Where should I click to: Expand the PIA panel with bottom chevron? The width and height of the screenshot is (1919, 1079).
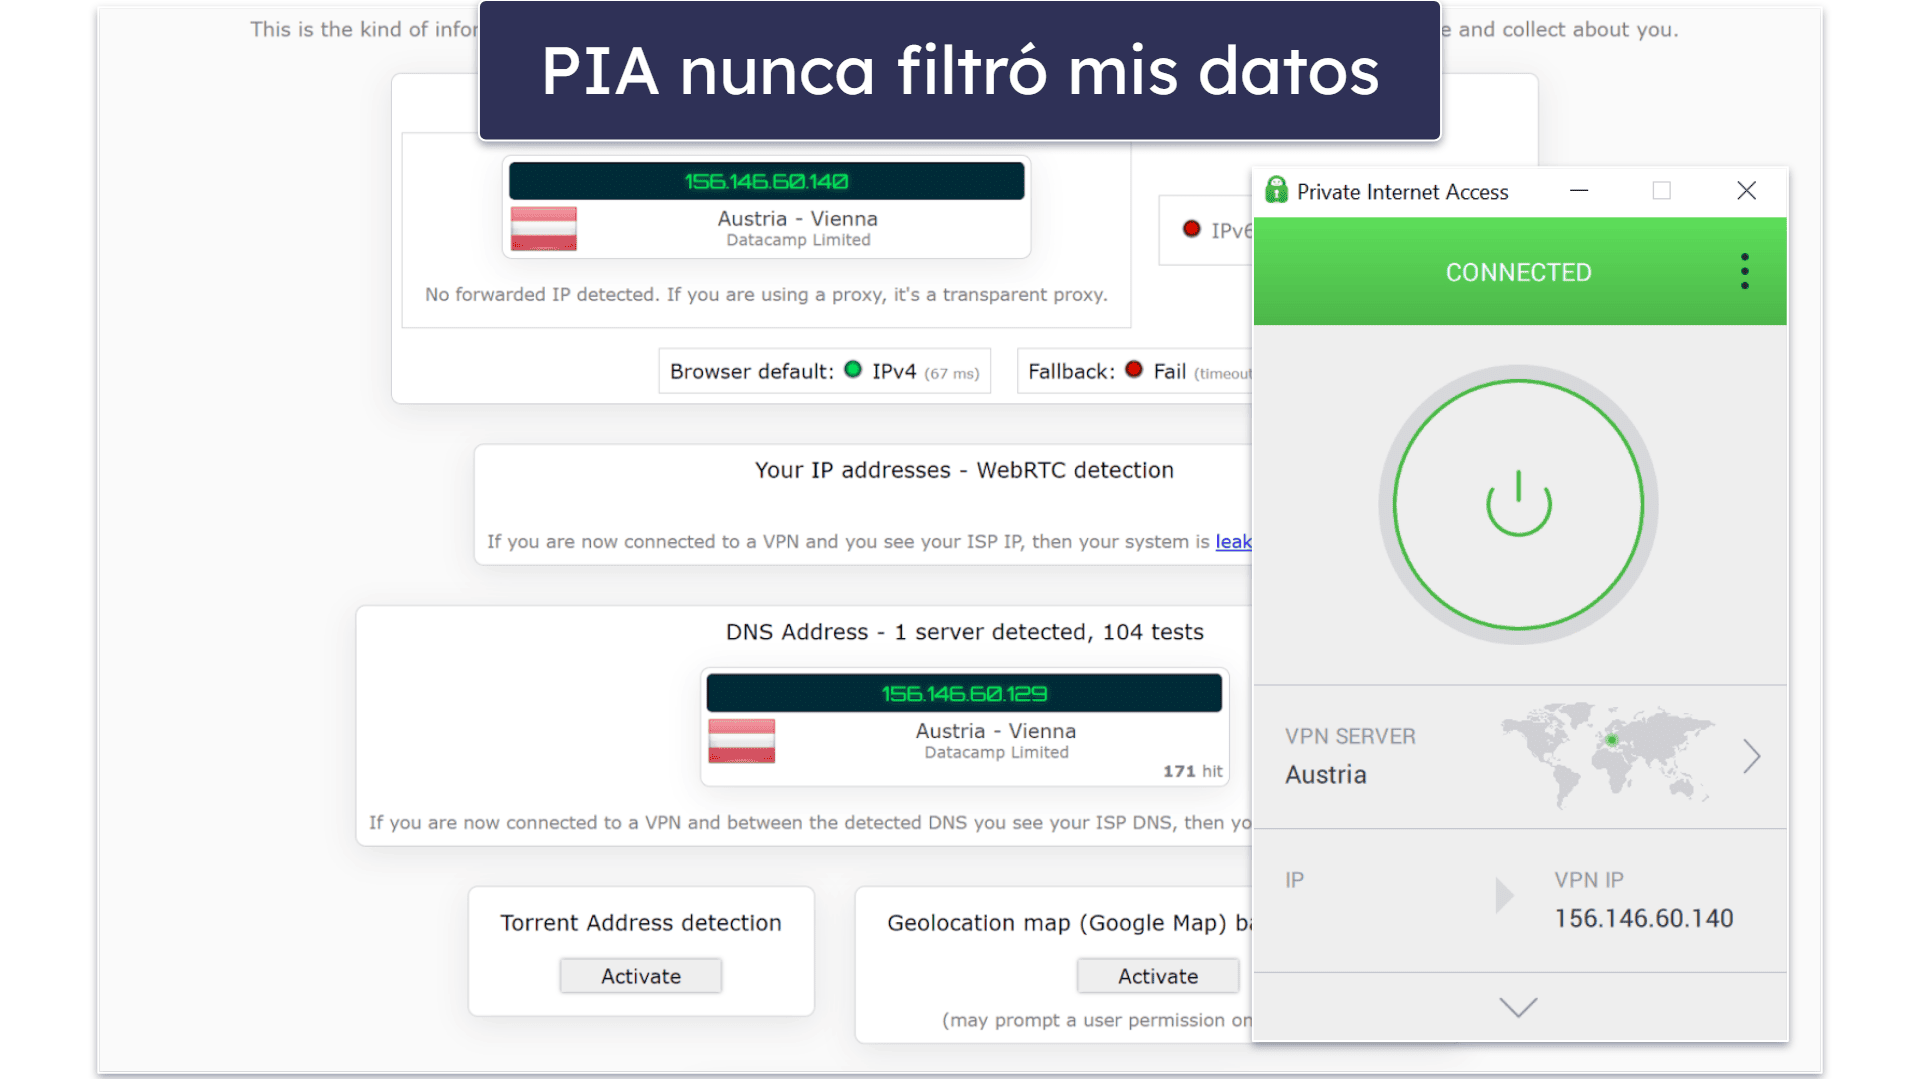[1518, 1006]
